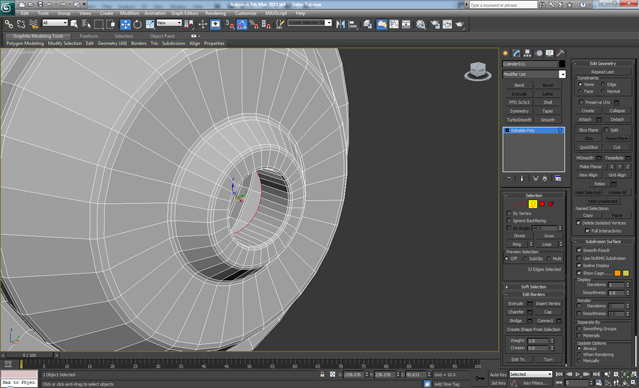The height and width of the screenshot is (388, 639).
Task: Select Element sub-object level icon
Action: [x=551, y=204]
